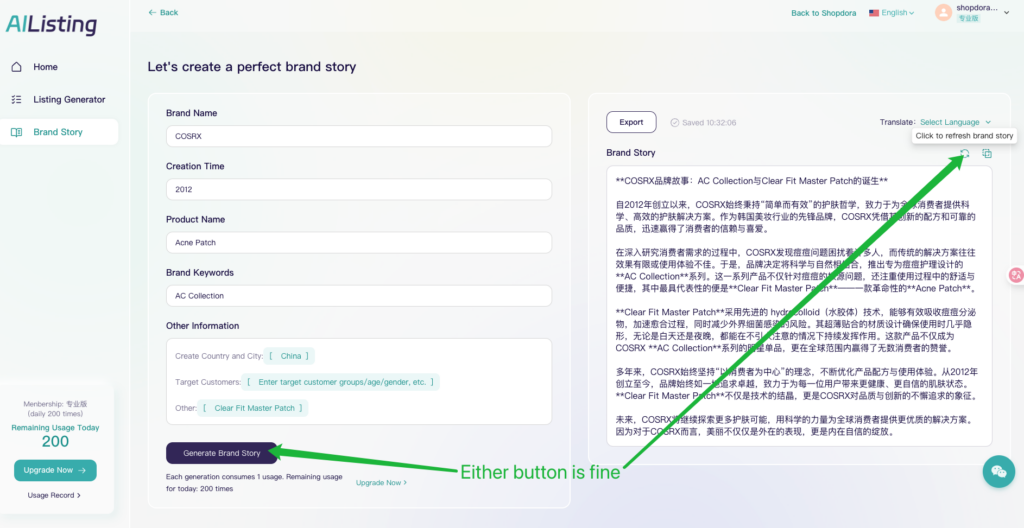Click the copy brand story icon
This screenshot has width=1024, height=528.
tap(986, 153)
